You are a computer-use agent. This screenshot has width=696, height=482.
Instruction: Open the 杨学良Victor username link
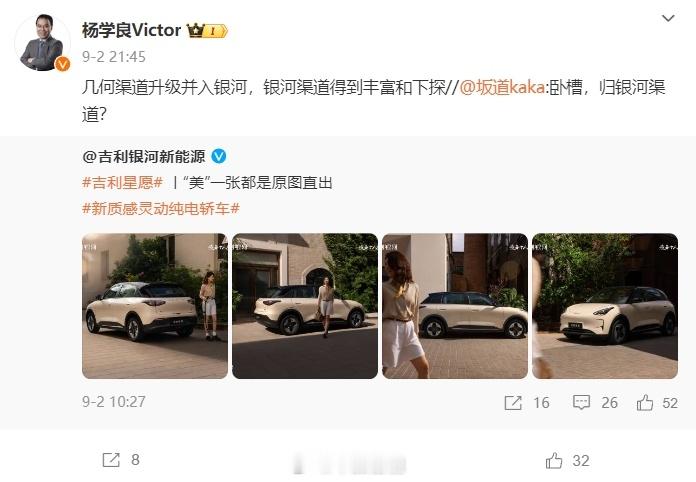pos(131,30)
